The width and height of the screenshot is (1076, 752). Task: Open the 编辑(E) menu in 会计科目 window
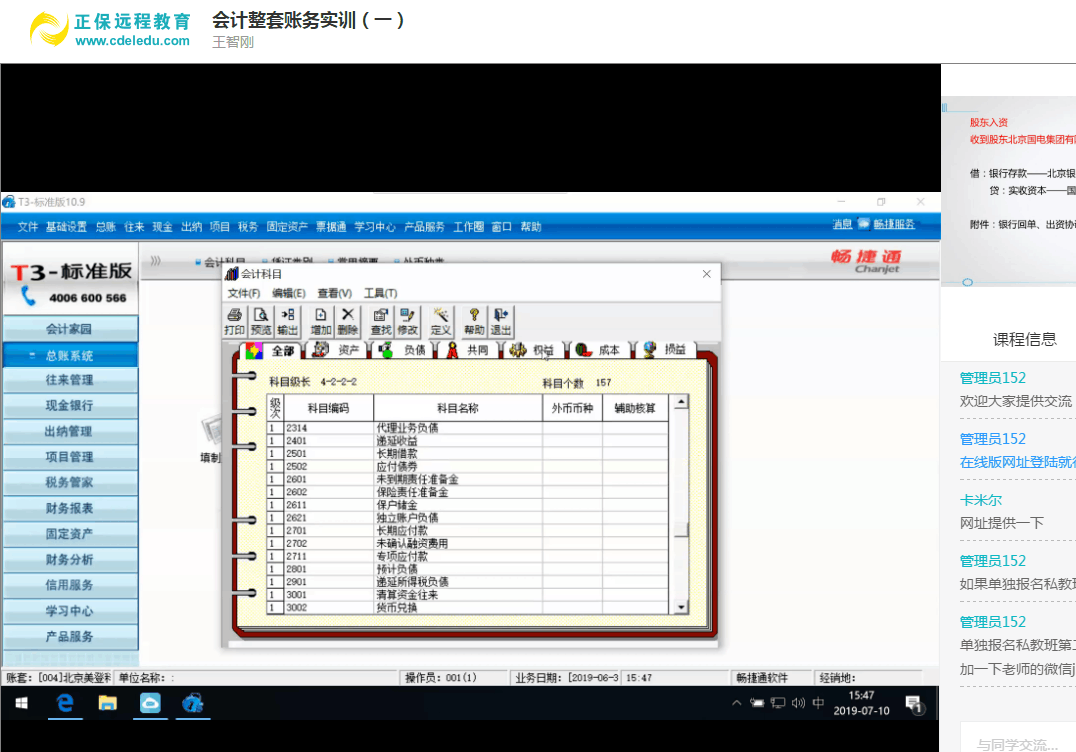click(x=289, y=293)
